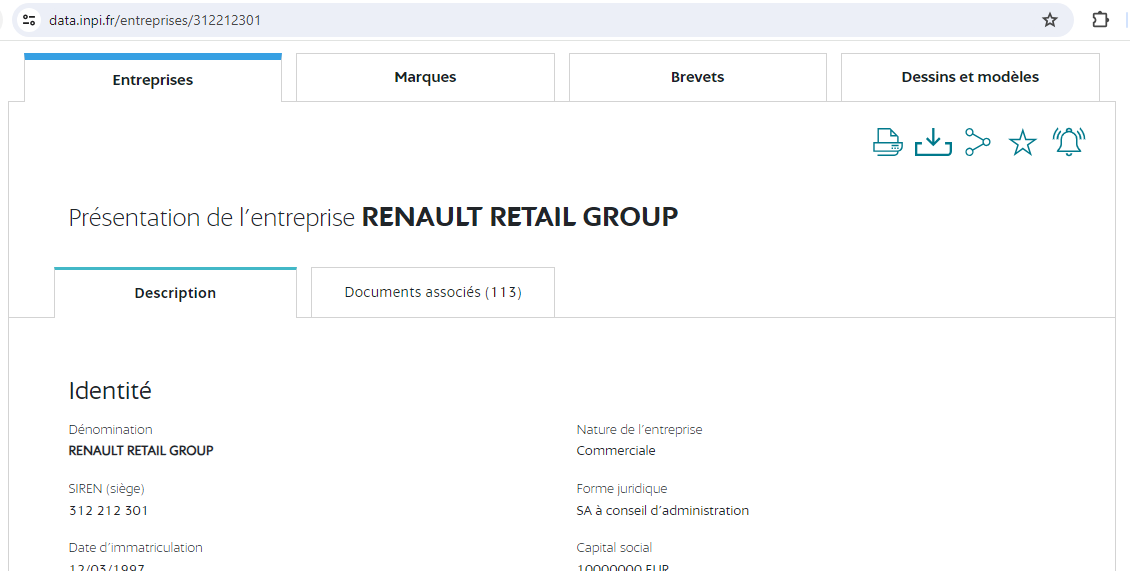Viewport: 1130px width, 571px height.
Task: Share this company page
Action: pyautogui.click(x=978, y=142)
